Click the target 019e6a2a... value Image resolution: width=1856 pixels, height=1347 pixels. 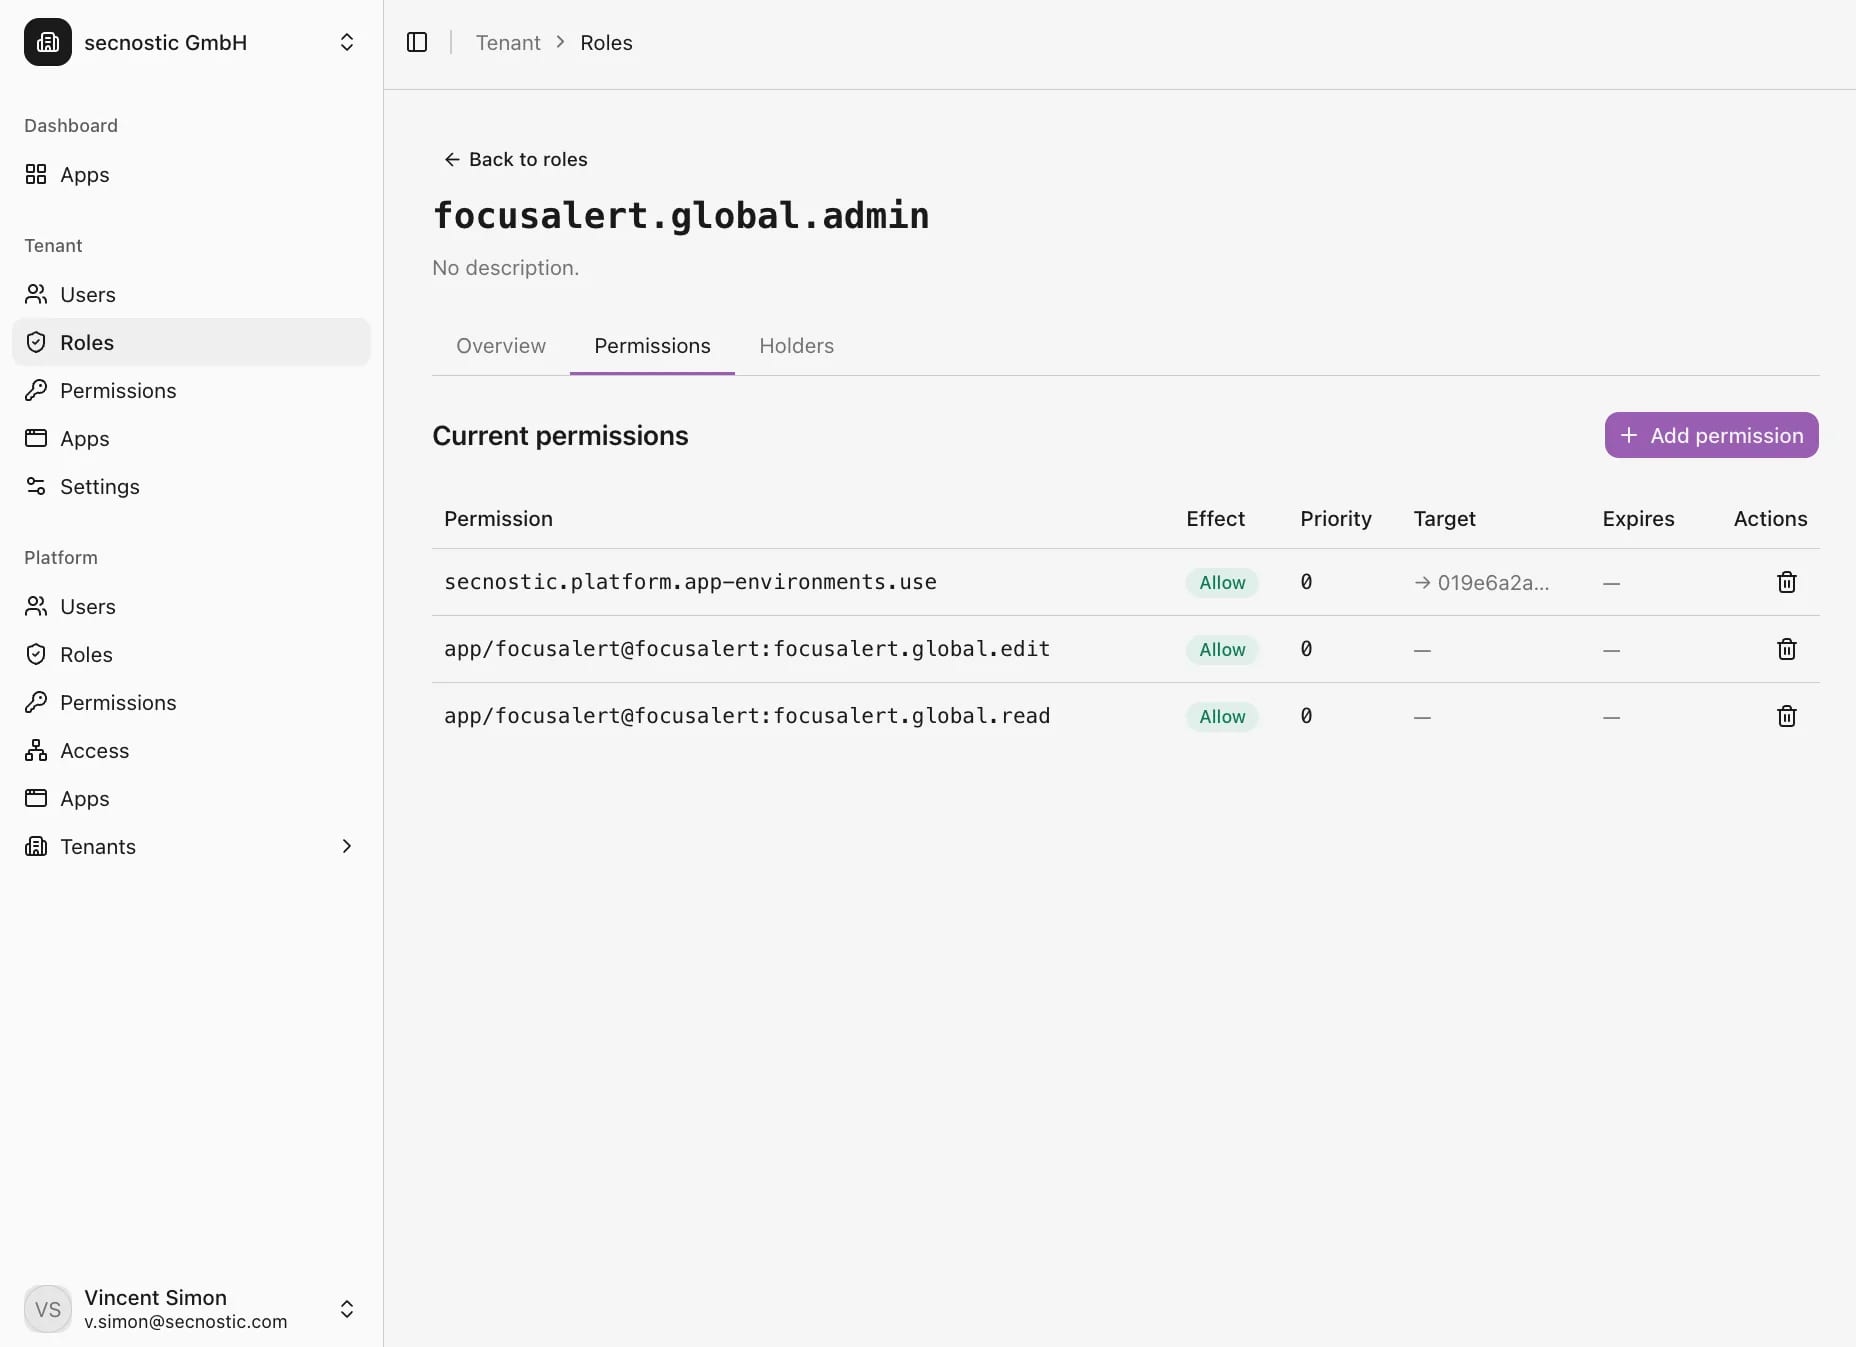pos(1493,582)
